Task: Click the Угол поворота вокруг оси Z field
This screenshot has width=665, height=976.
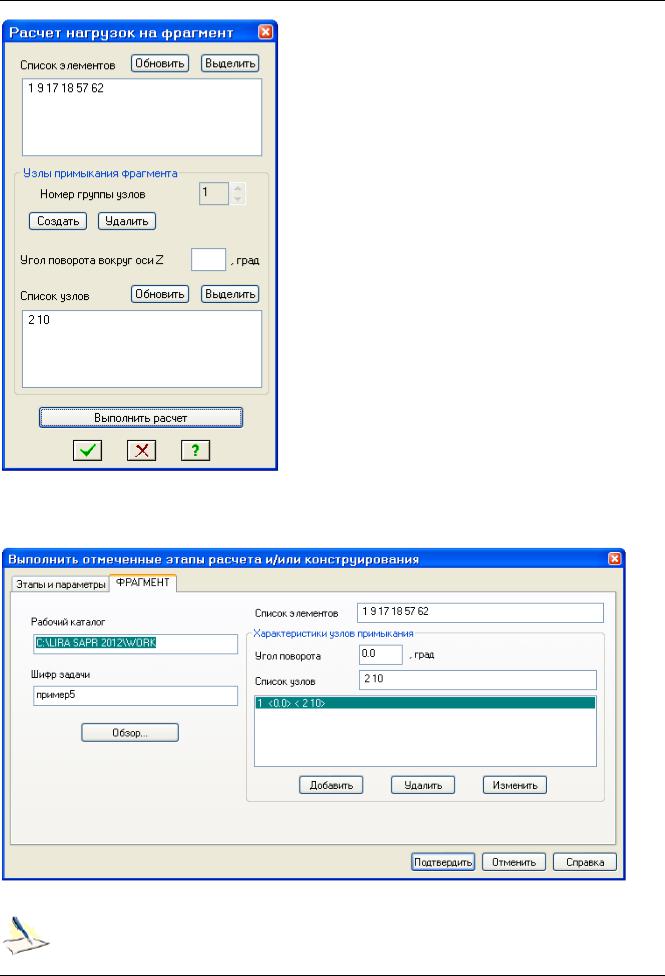Action: click(208, 260)
